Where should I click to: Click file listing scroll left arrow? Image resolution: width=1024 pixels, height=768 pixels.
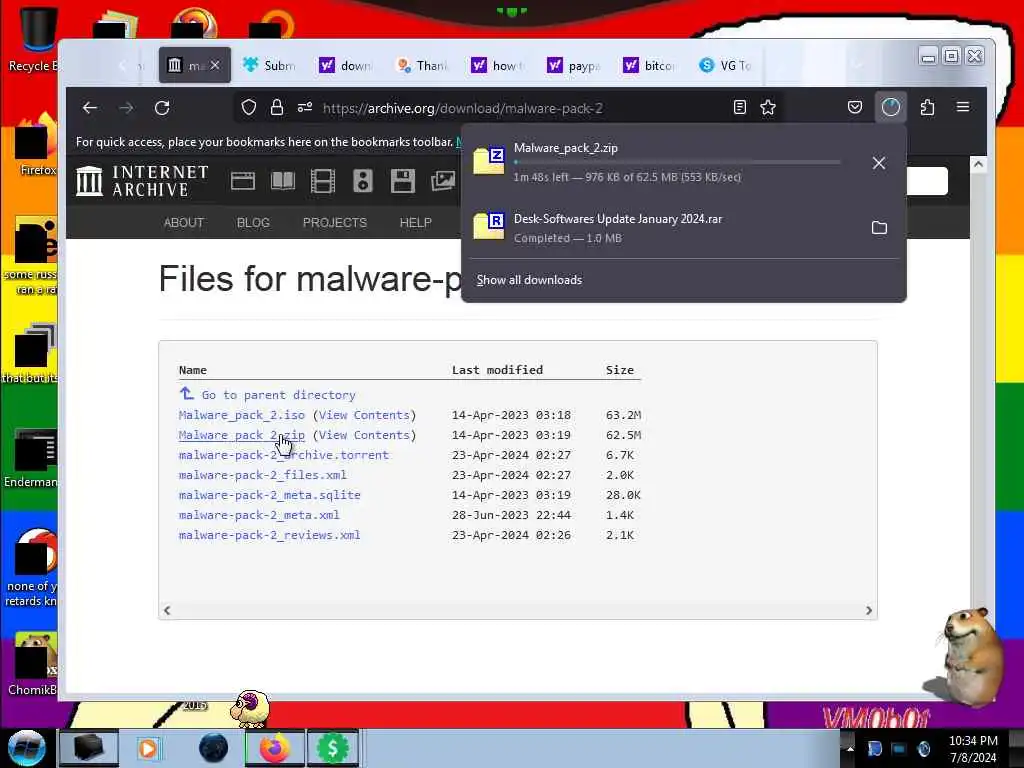point(167,610)
